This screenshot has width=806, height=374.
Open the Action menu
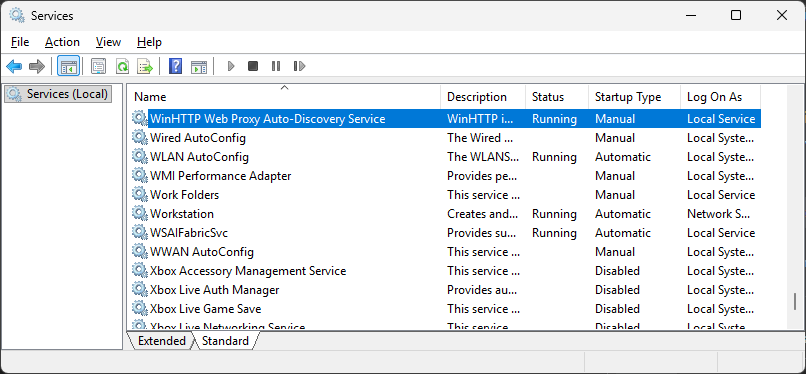point(62,42)
